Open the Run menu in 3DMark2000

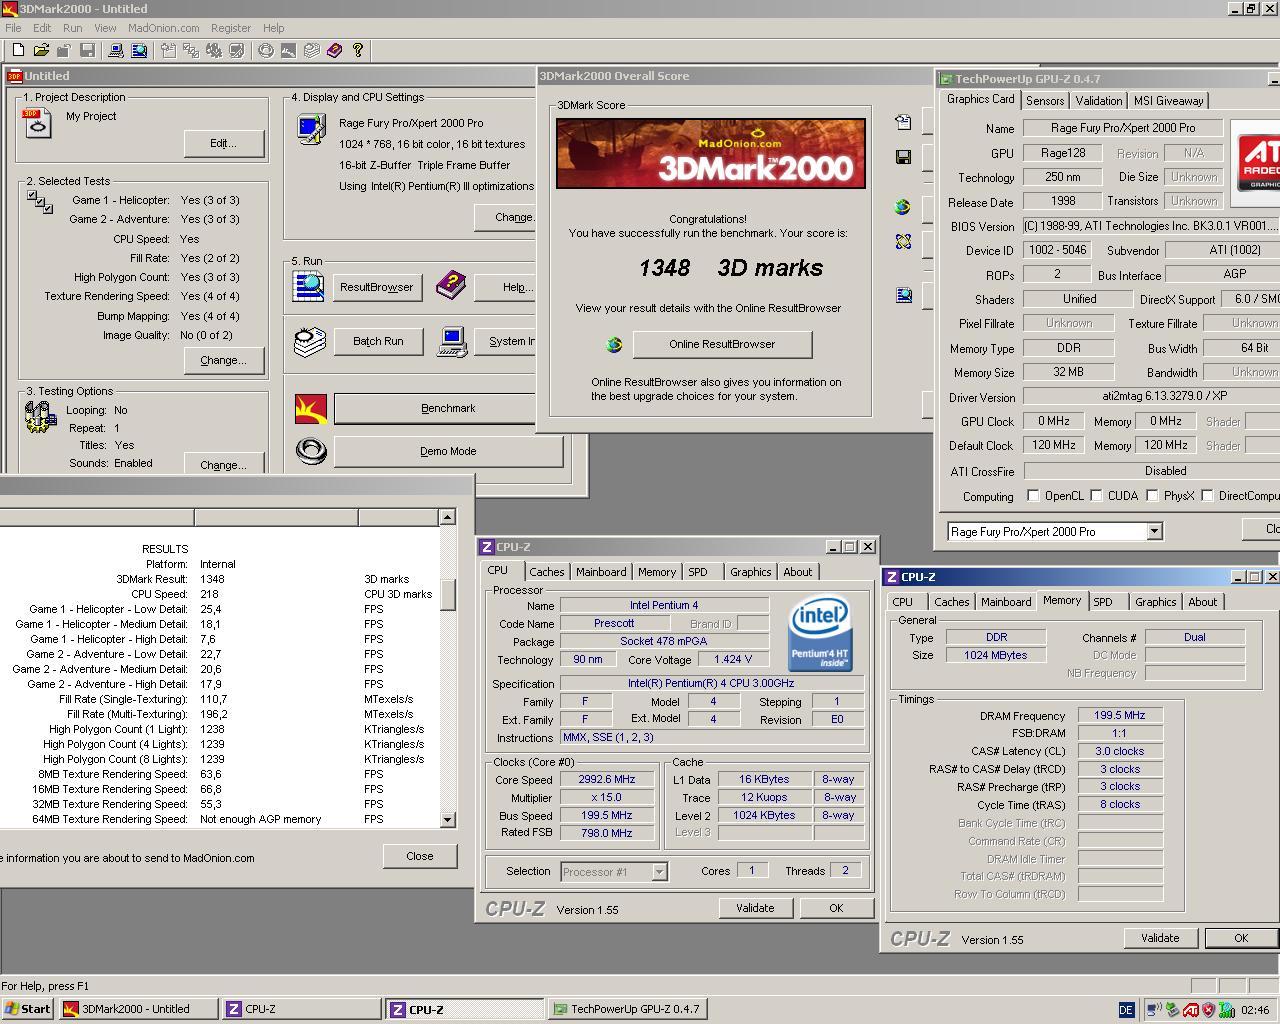tap(73, 28)
